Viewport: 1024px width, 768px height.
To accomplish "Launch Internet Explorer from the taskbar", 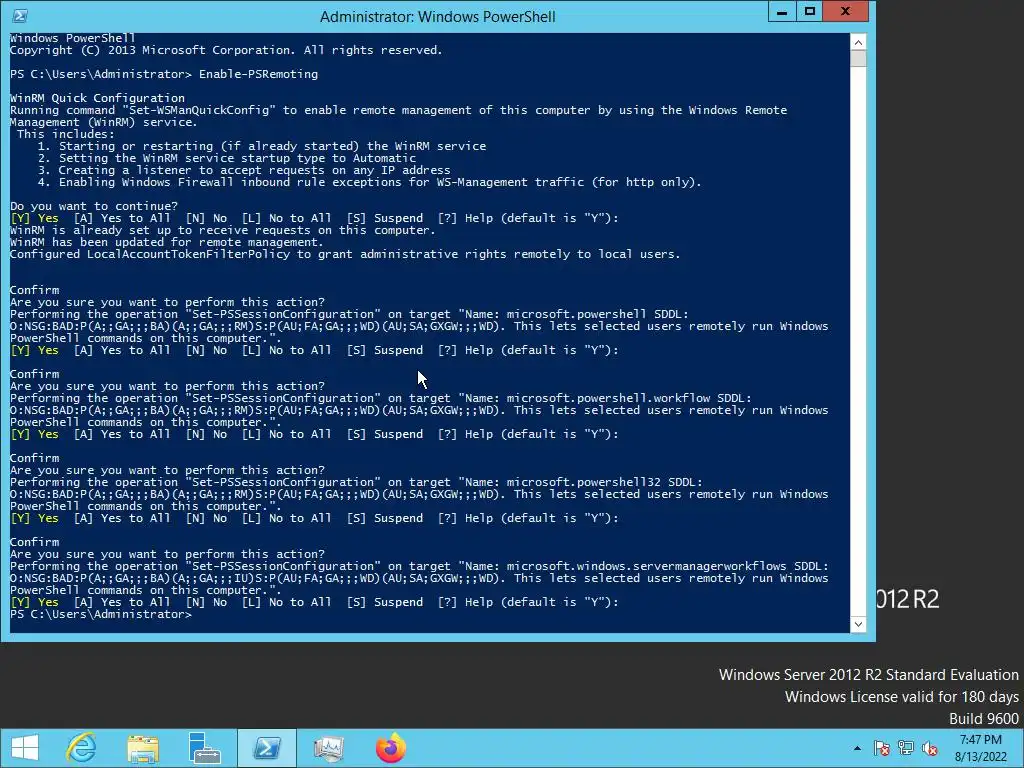I will pyautogui.click(x=82, y=748).
